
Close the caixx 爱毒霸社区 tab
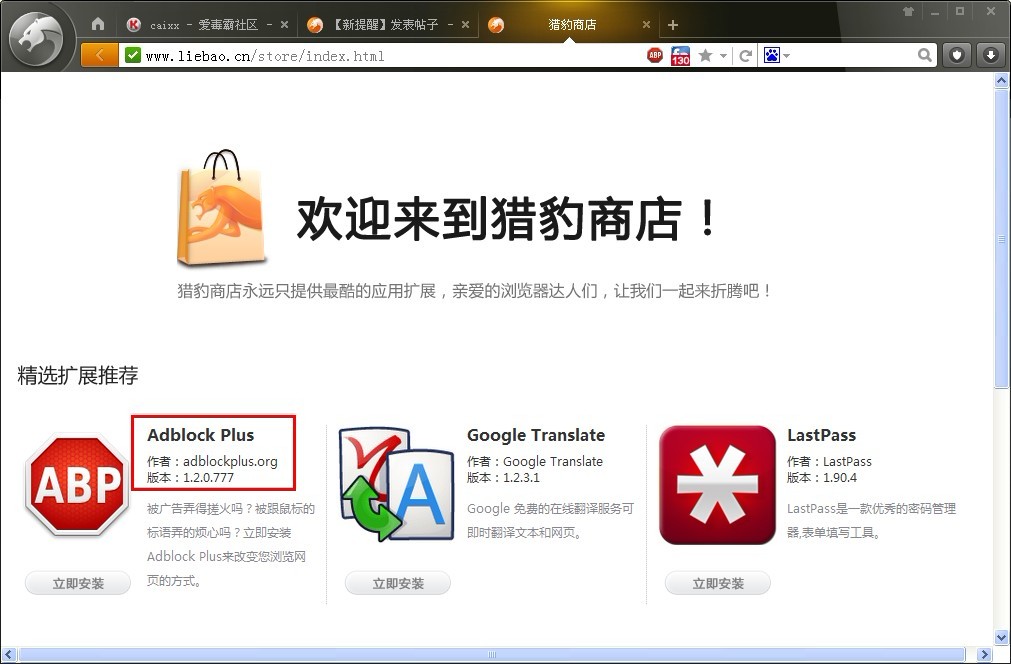pyautogui.click(x=284, y=24)
